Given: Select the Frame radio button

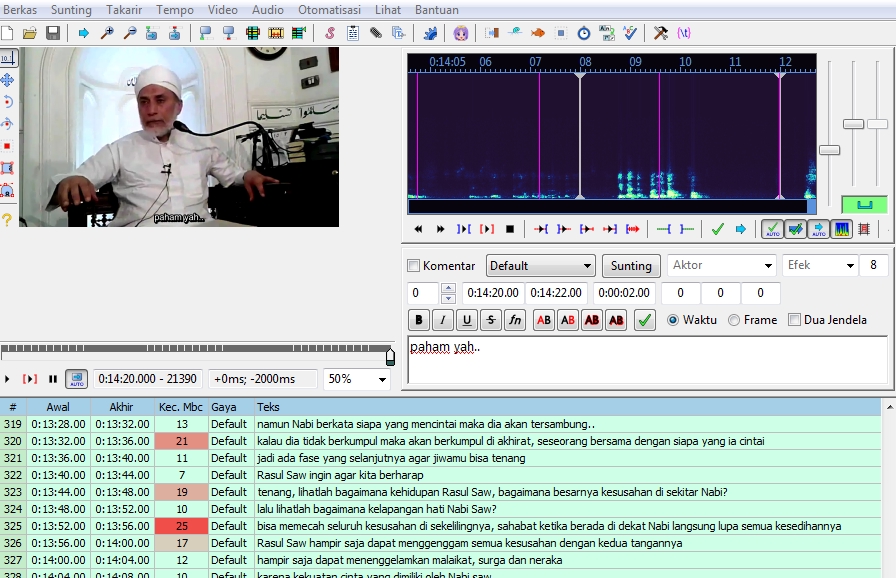Looking at the screenshot, I should pos(734,320).
